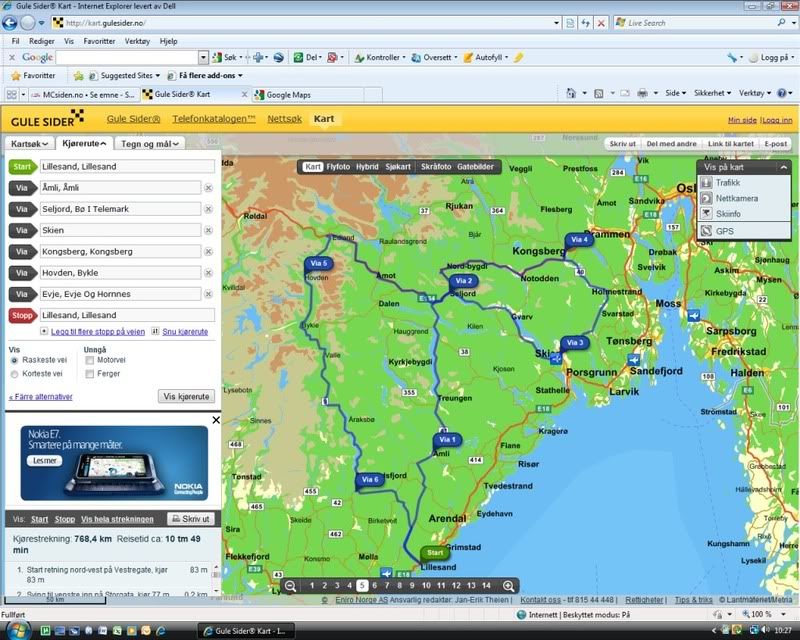Set map zoom level to 14
This screenshot has width=800, height=640.
486,586
